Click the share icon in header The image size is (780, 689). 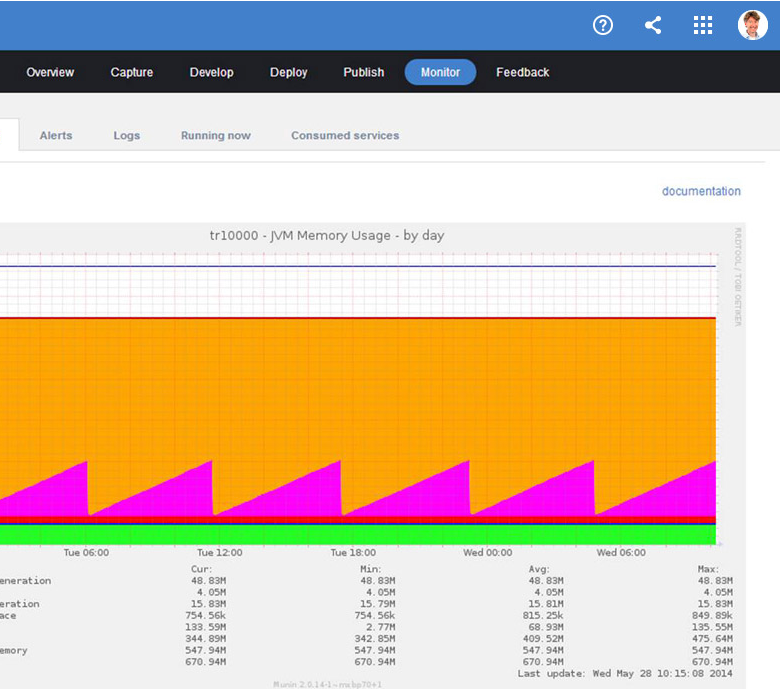click(653, 25)
